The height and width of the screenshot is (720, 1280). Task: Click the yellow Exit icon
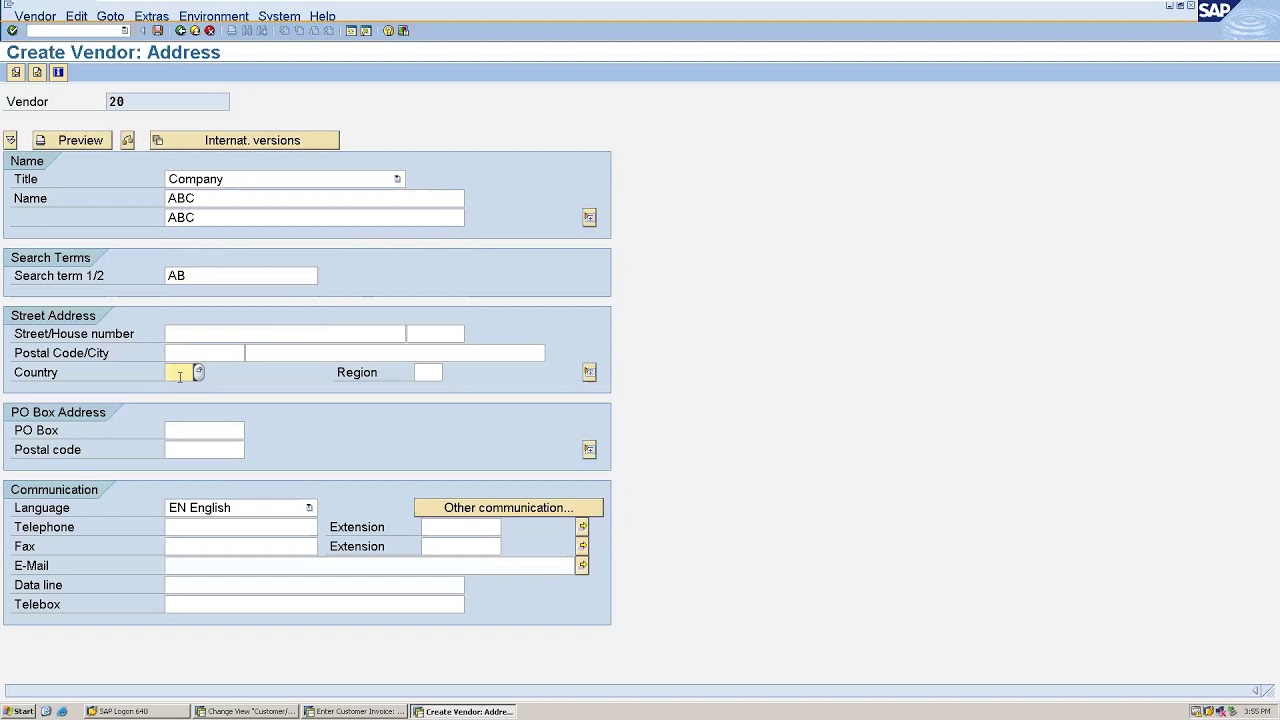195,31
